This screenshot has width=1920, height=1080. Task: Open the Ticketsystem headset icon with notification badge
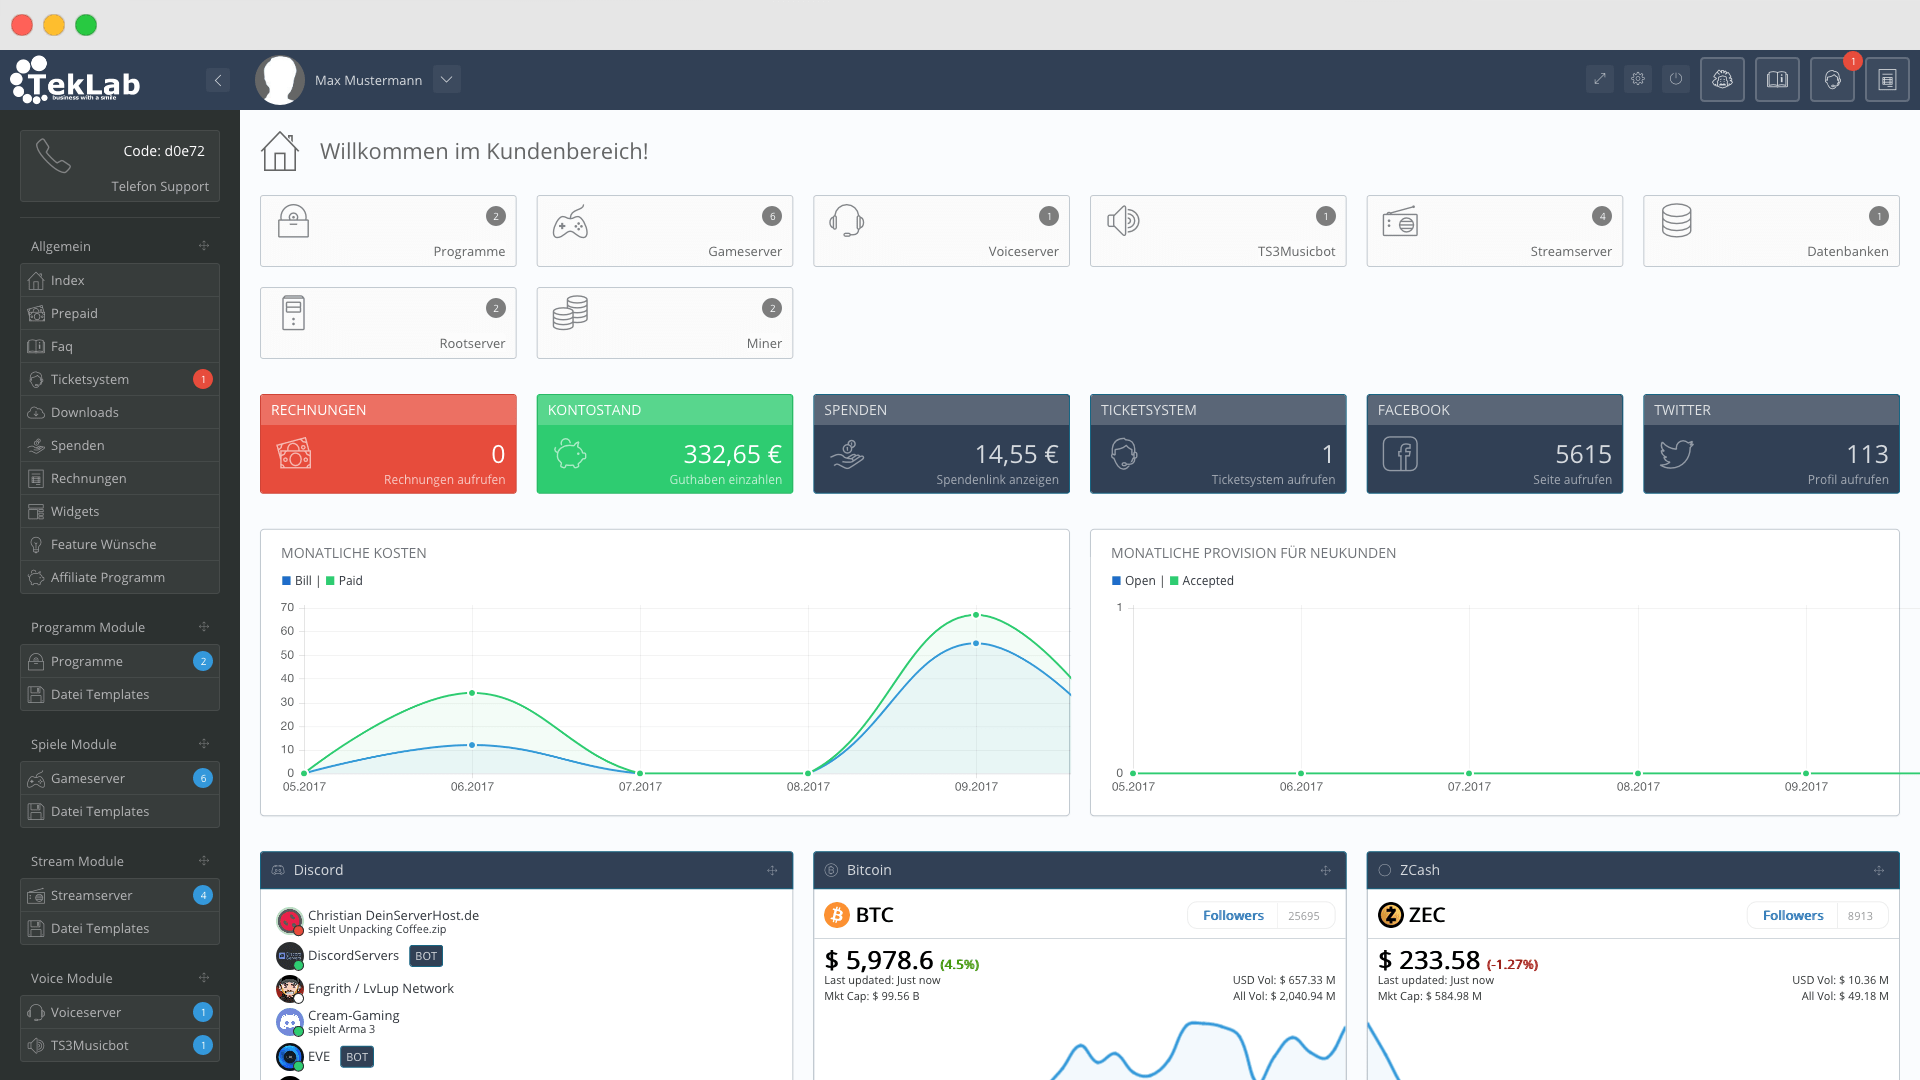pos(1833,79)
